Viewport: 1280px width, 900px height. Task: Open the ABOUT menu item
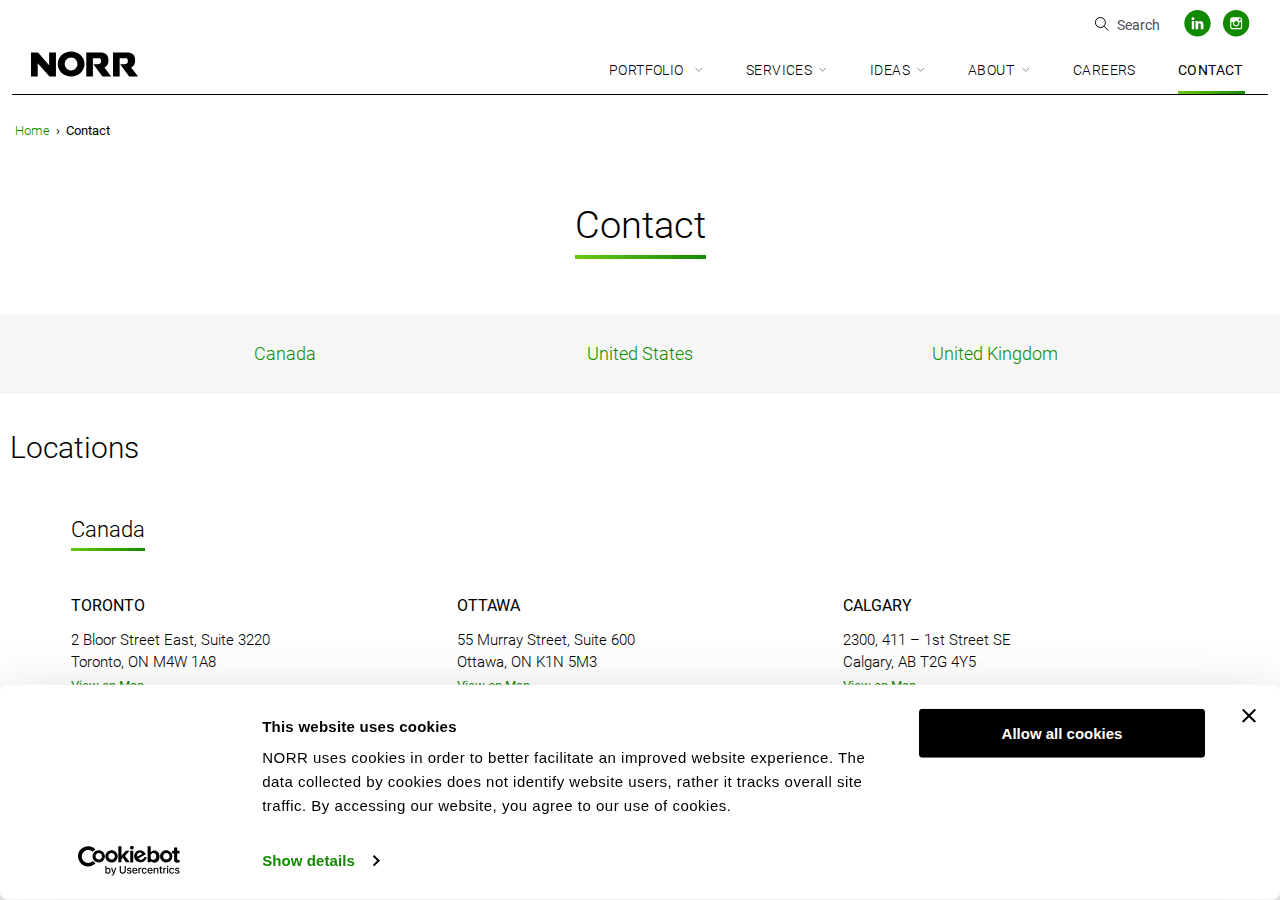tap(991, 70)
